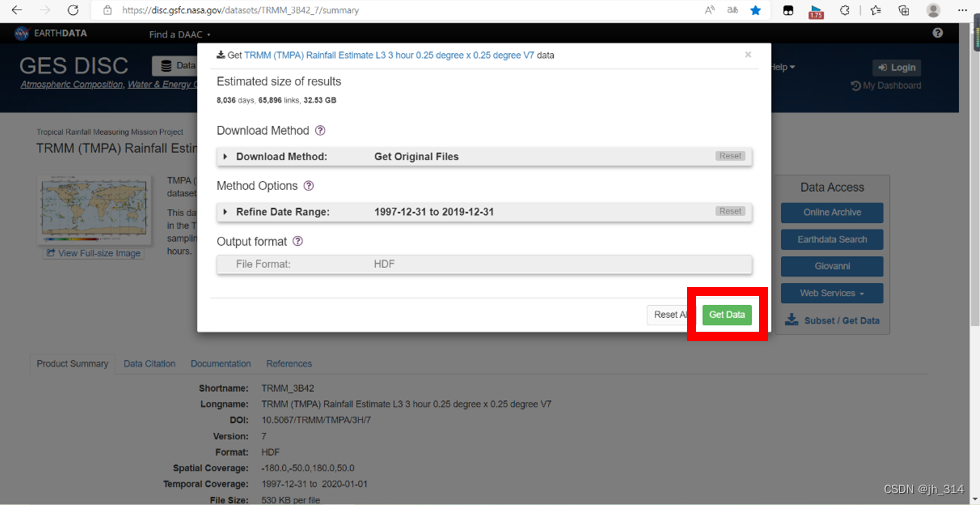Click the translate icon in address bar

(732, 11)
